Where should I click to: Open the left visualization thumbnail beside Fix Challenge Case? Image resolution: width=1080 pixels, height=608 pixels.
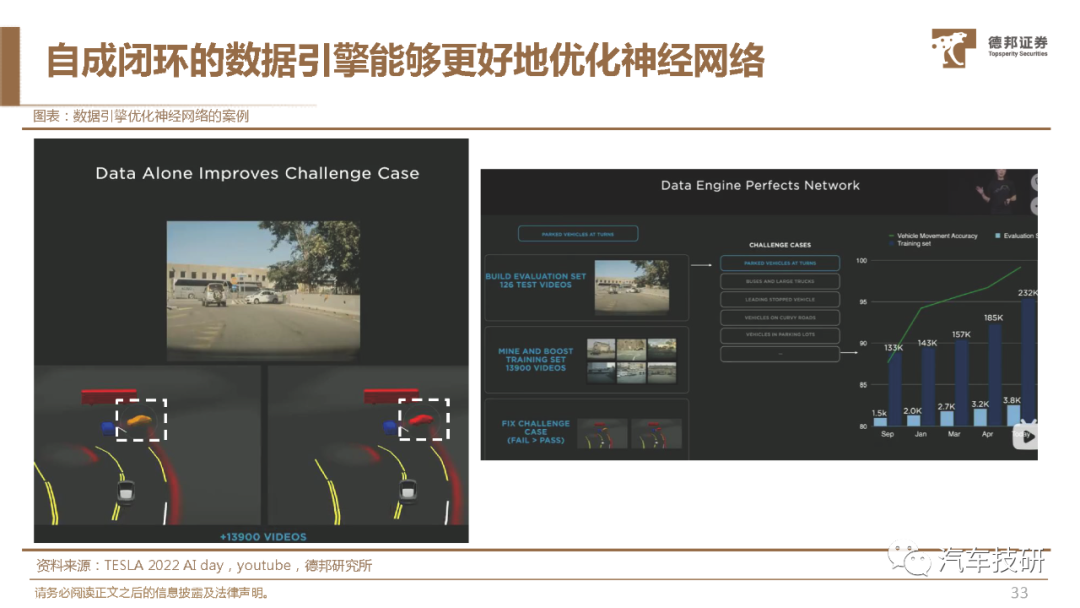(x=602, y=434)
